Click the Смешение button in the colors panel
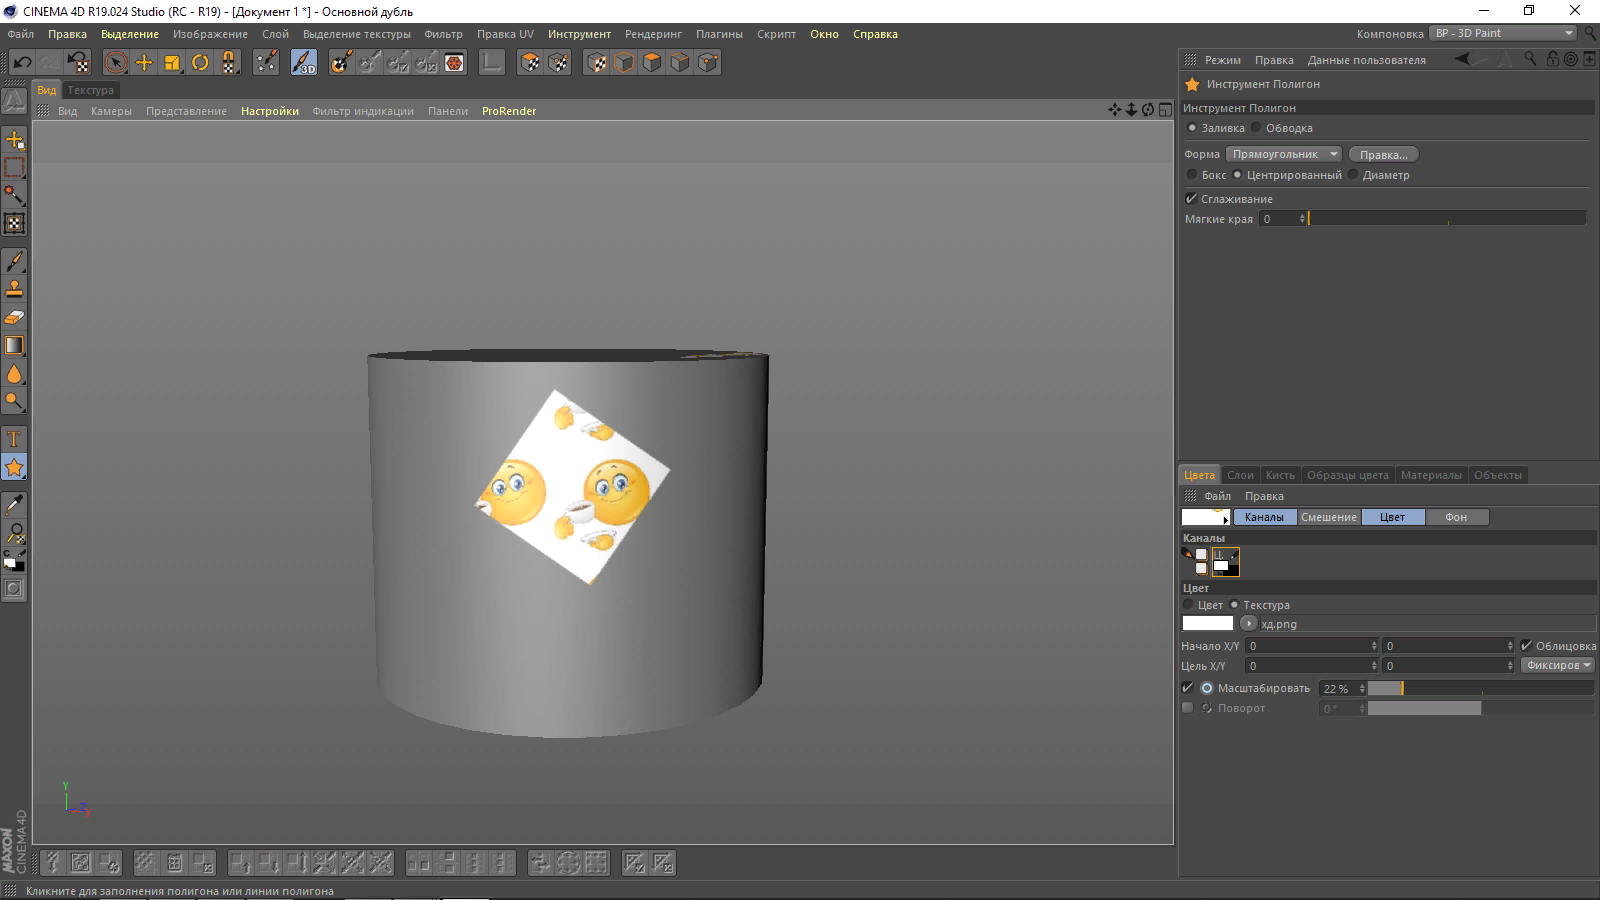Screen dimensions: 1600x900 coord(1329,517)
